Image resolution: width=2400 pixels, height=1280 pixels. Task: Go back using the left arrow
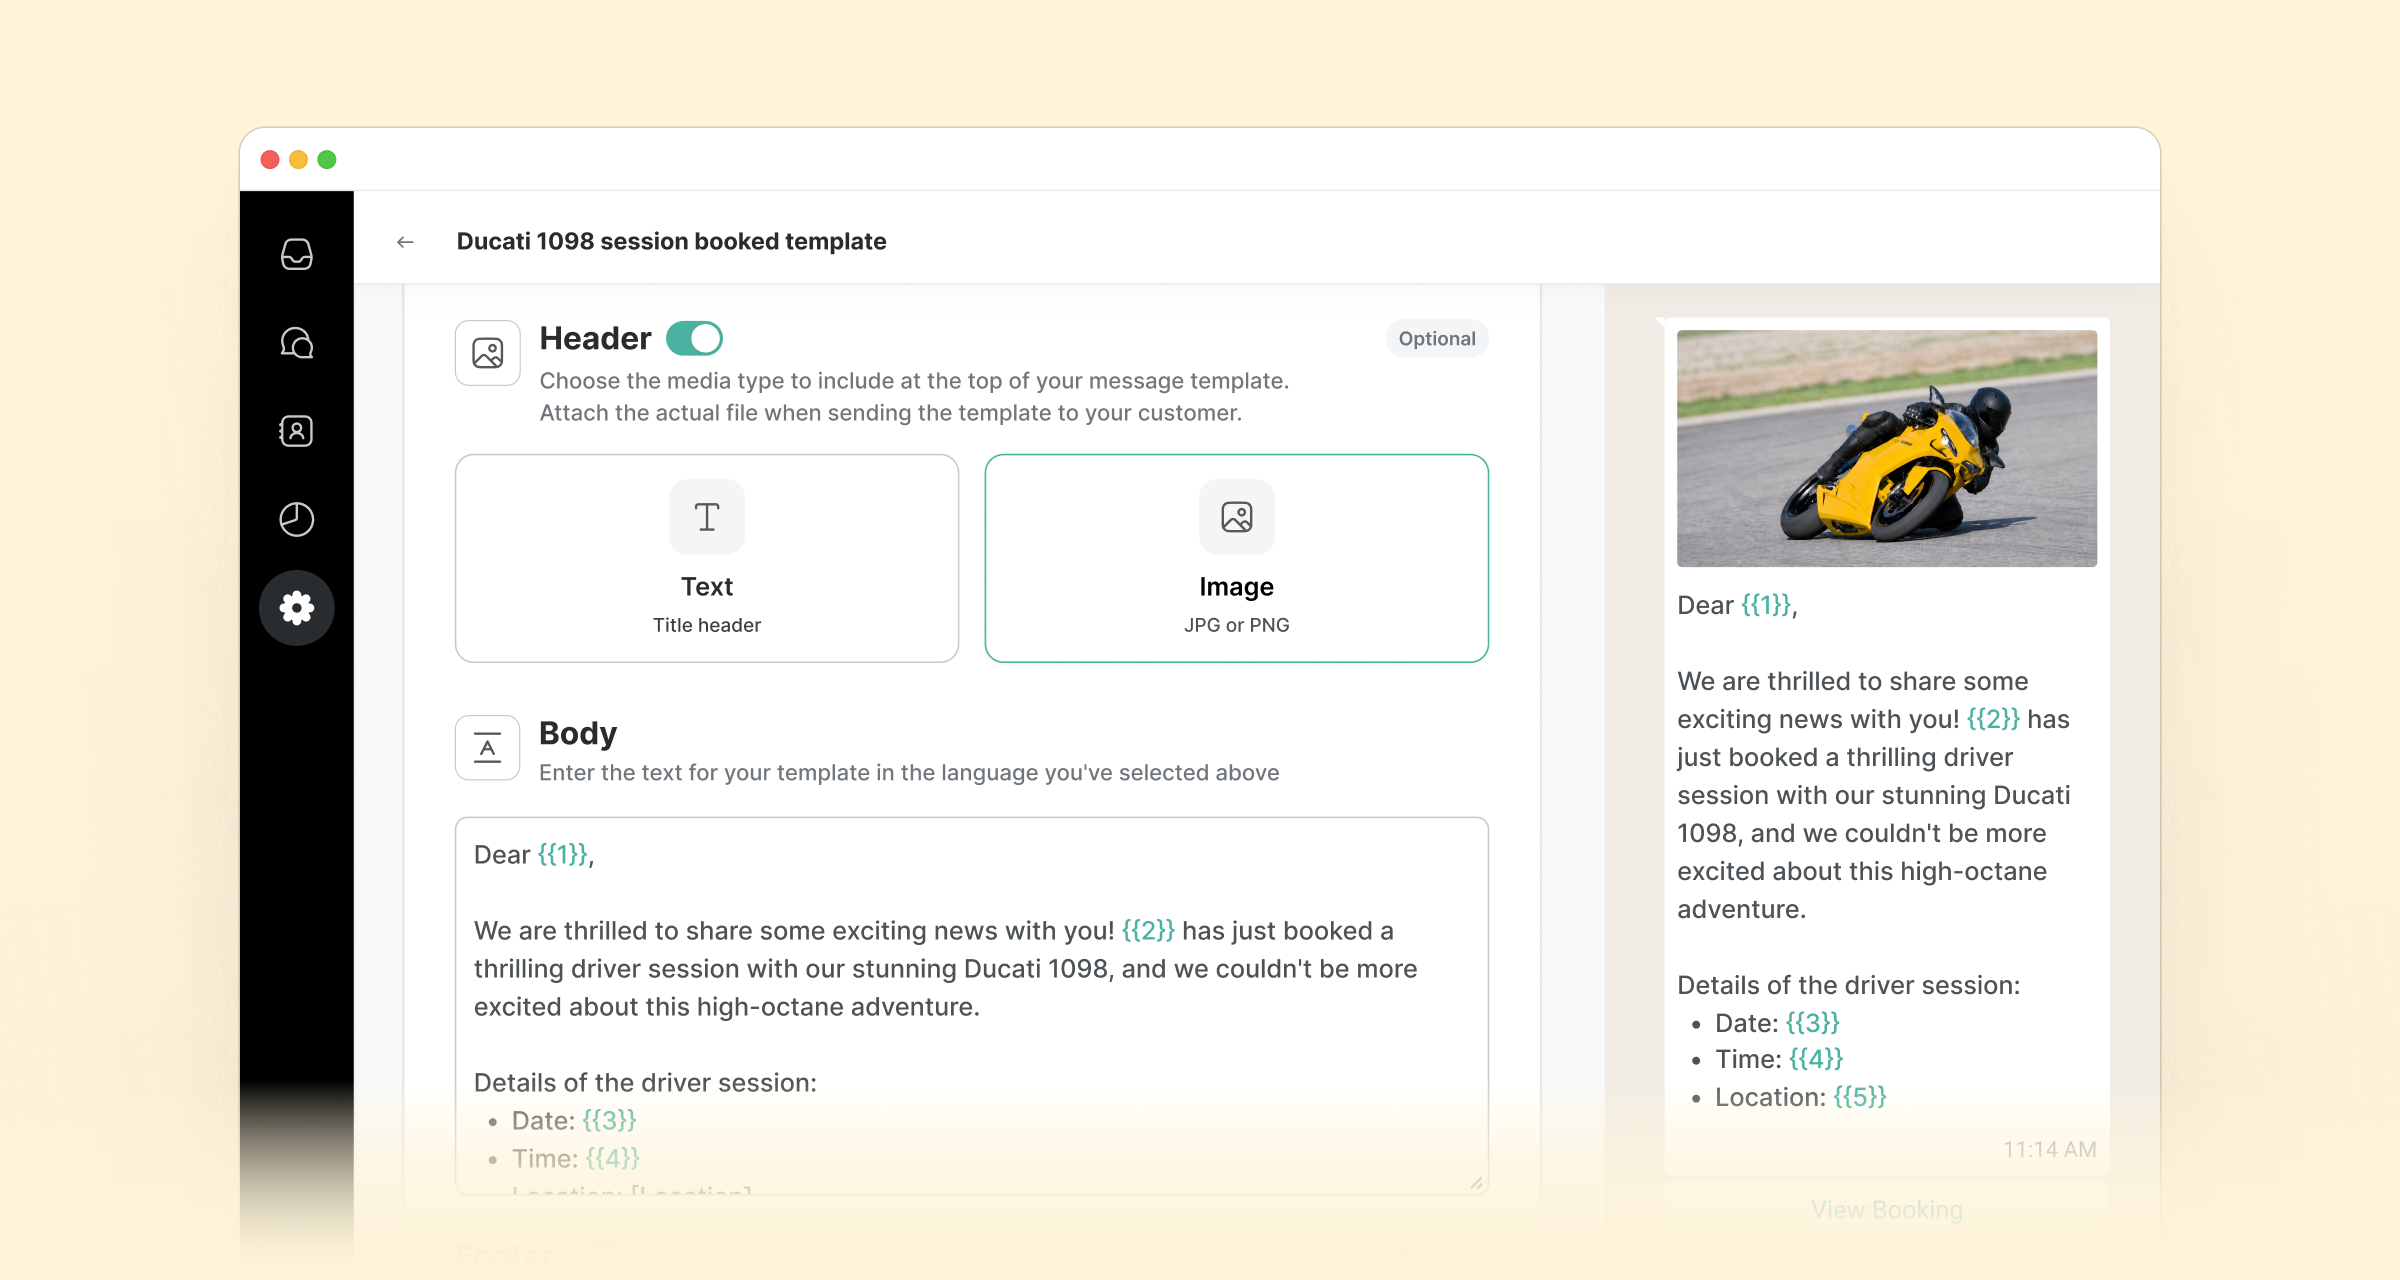(x=405, y=242)
